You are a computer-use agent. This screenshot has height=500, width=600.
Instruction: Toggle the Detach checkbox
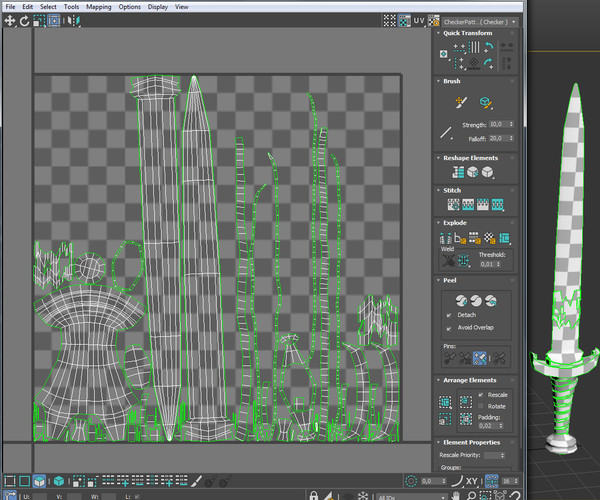(x=448, y=315)
